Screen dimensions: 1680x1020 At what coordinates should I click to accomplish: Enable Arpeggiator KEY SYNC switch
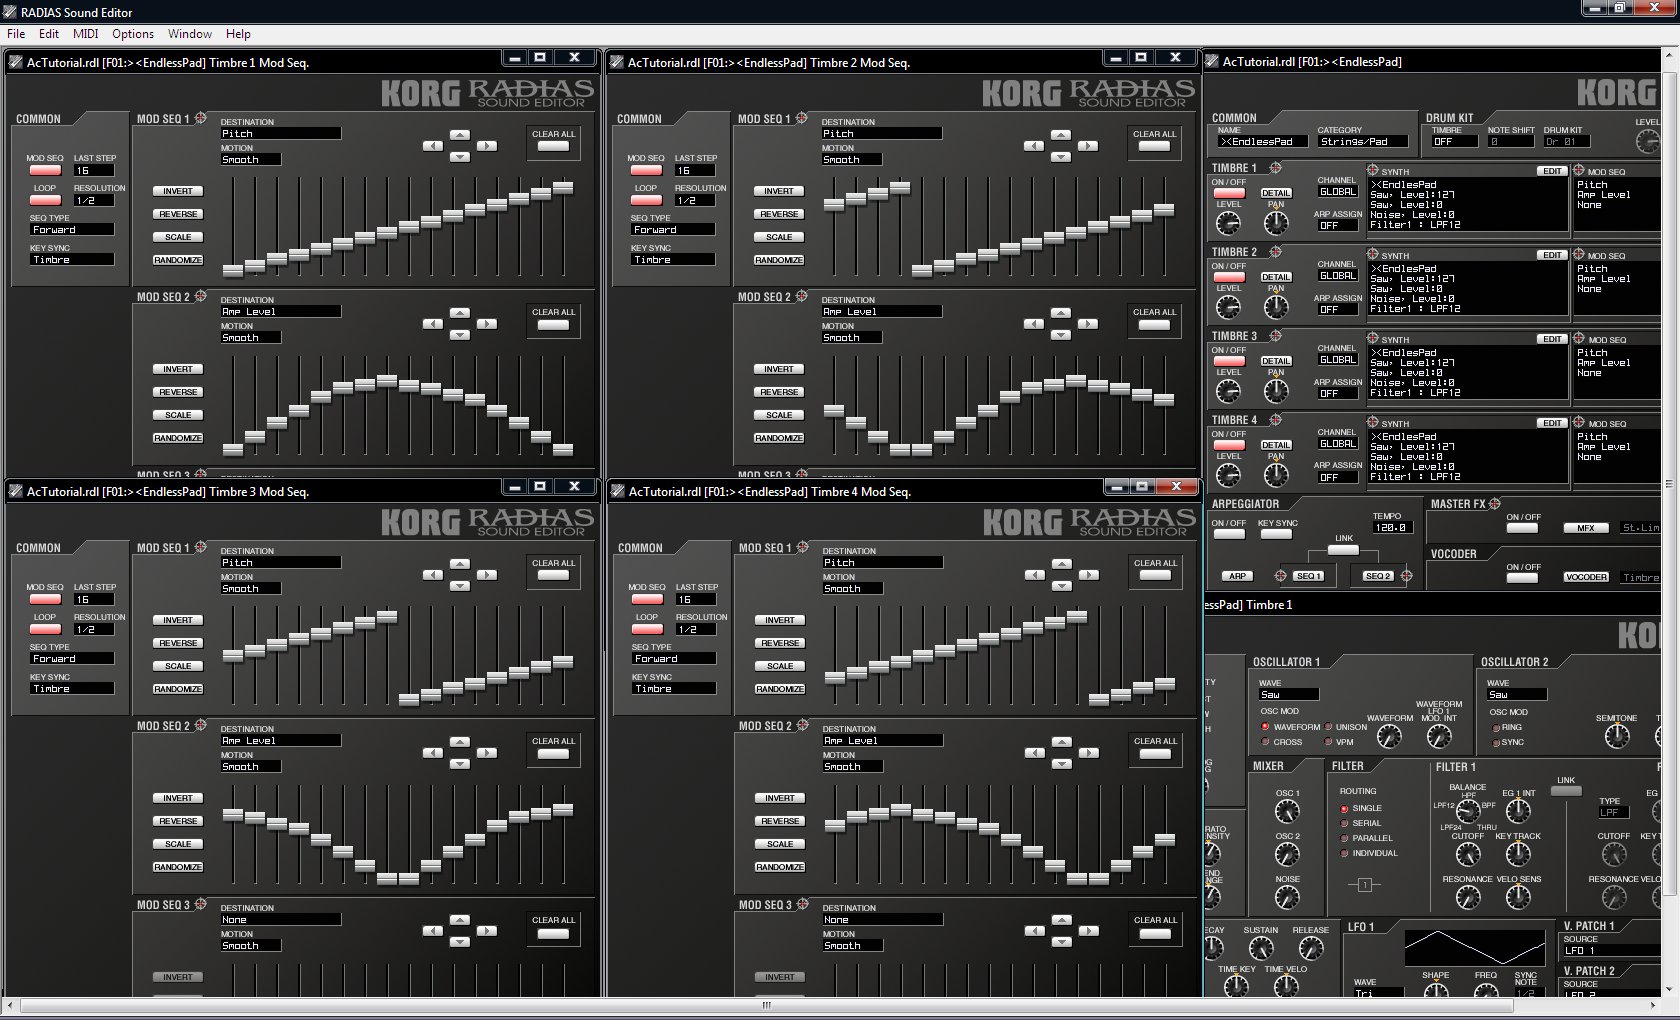click(1276, 535)
